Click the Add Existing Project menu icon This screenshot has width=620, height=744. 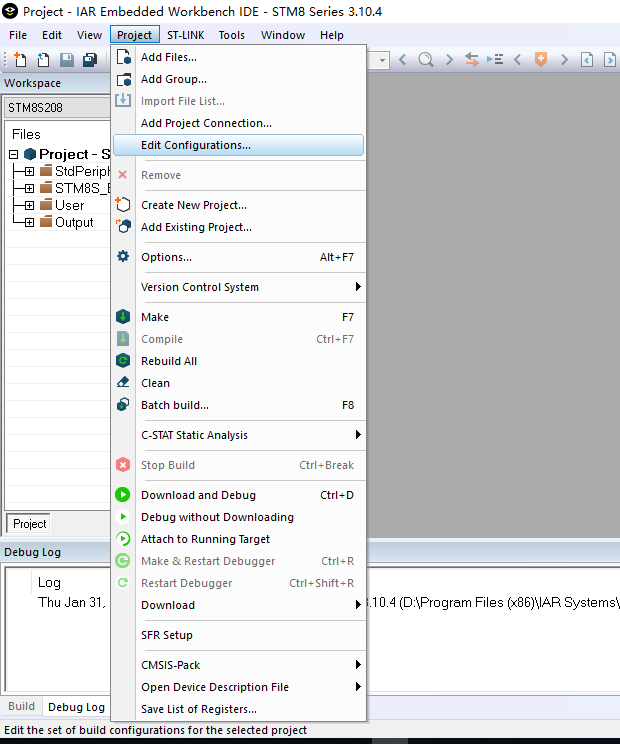123,226
